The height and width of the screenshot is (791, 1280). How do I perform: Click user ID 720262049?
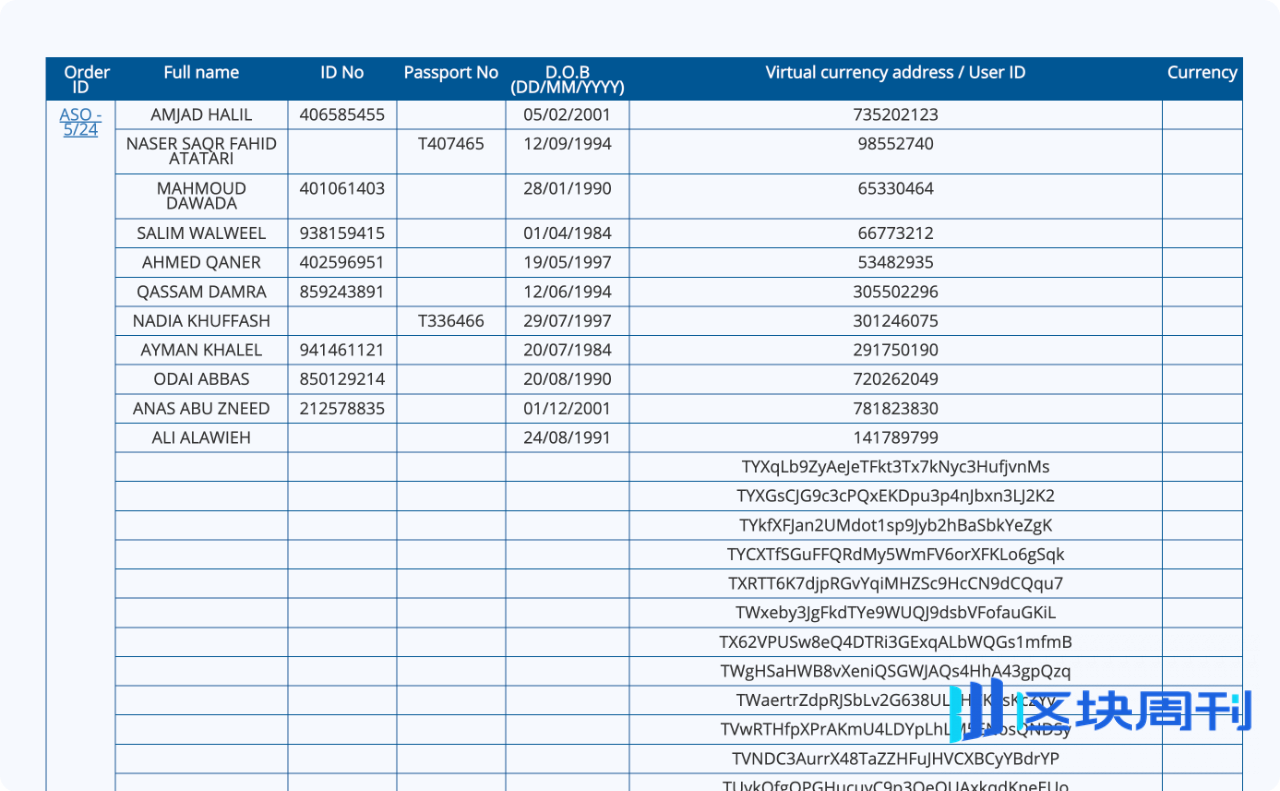pyautogui.click(x=895, y=379)
